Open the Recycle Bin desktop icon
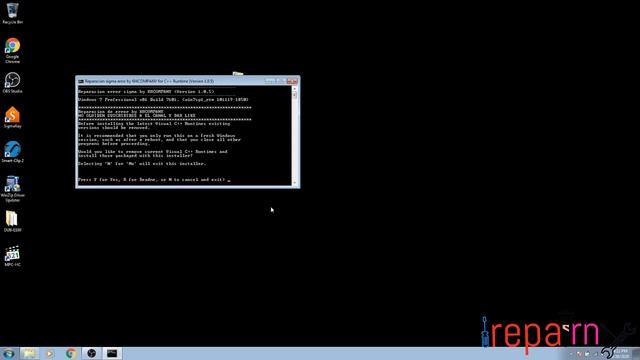The image size is (640, 360). click(x=12, y=13)
